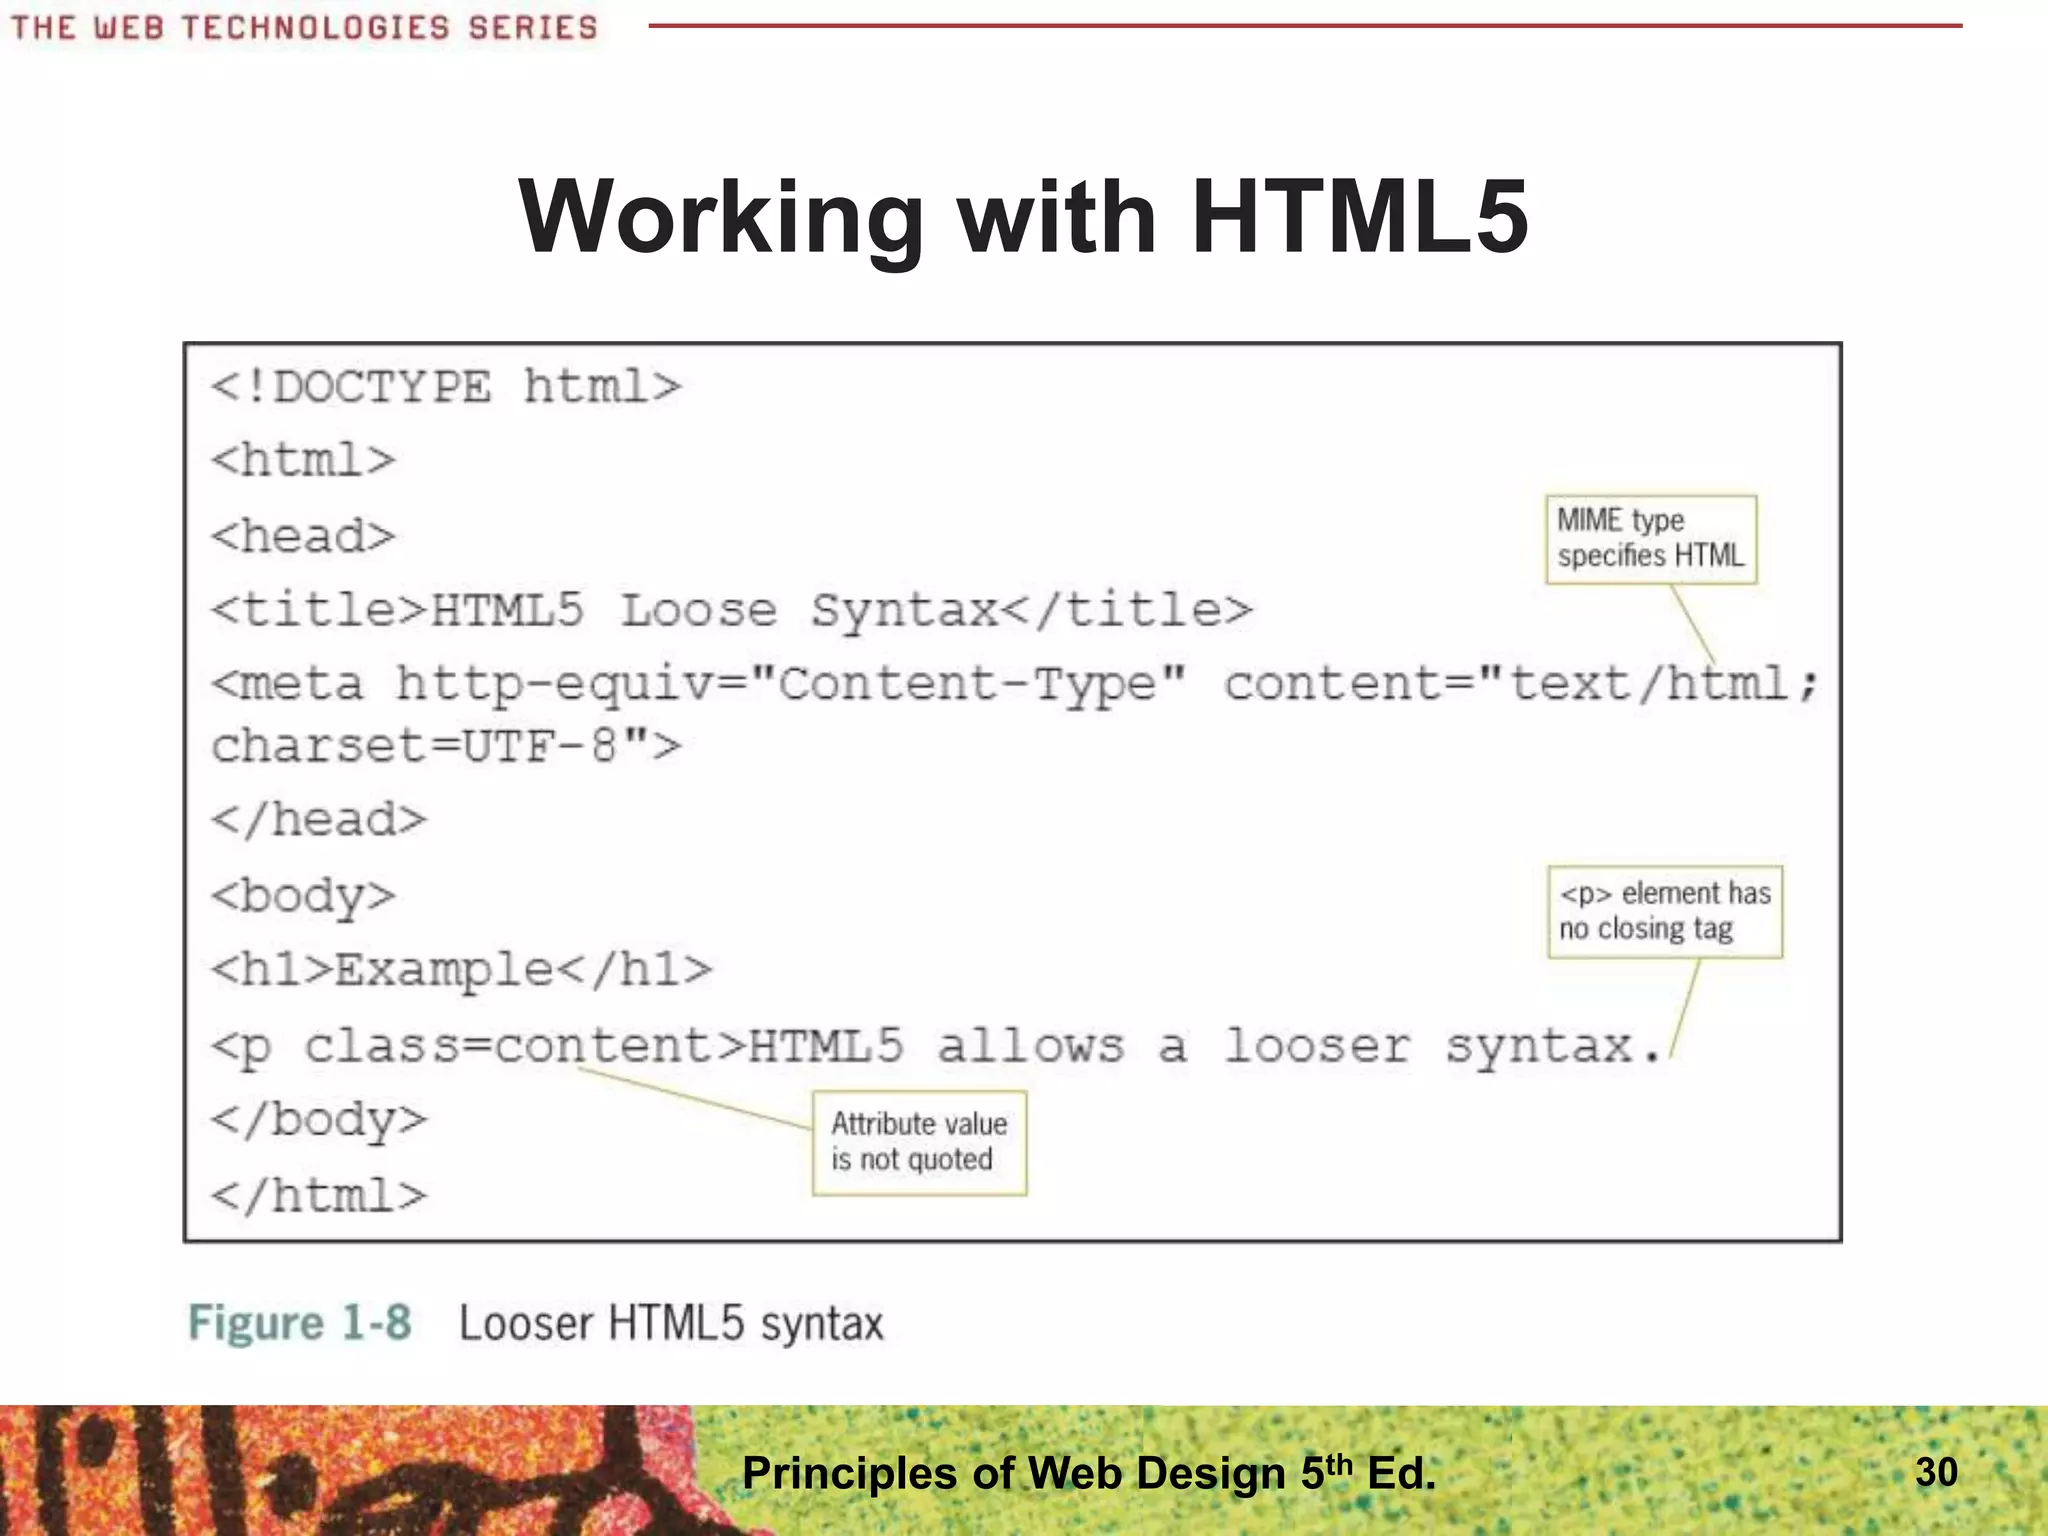Screen dimensions: 2048x1536
Task: Select the "<!DOCTYPE html>" code line
Action: [x=446, y=386]
